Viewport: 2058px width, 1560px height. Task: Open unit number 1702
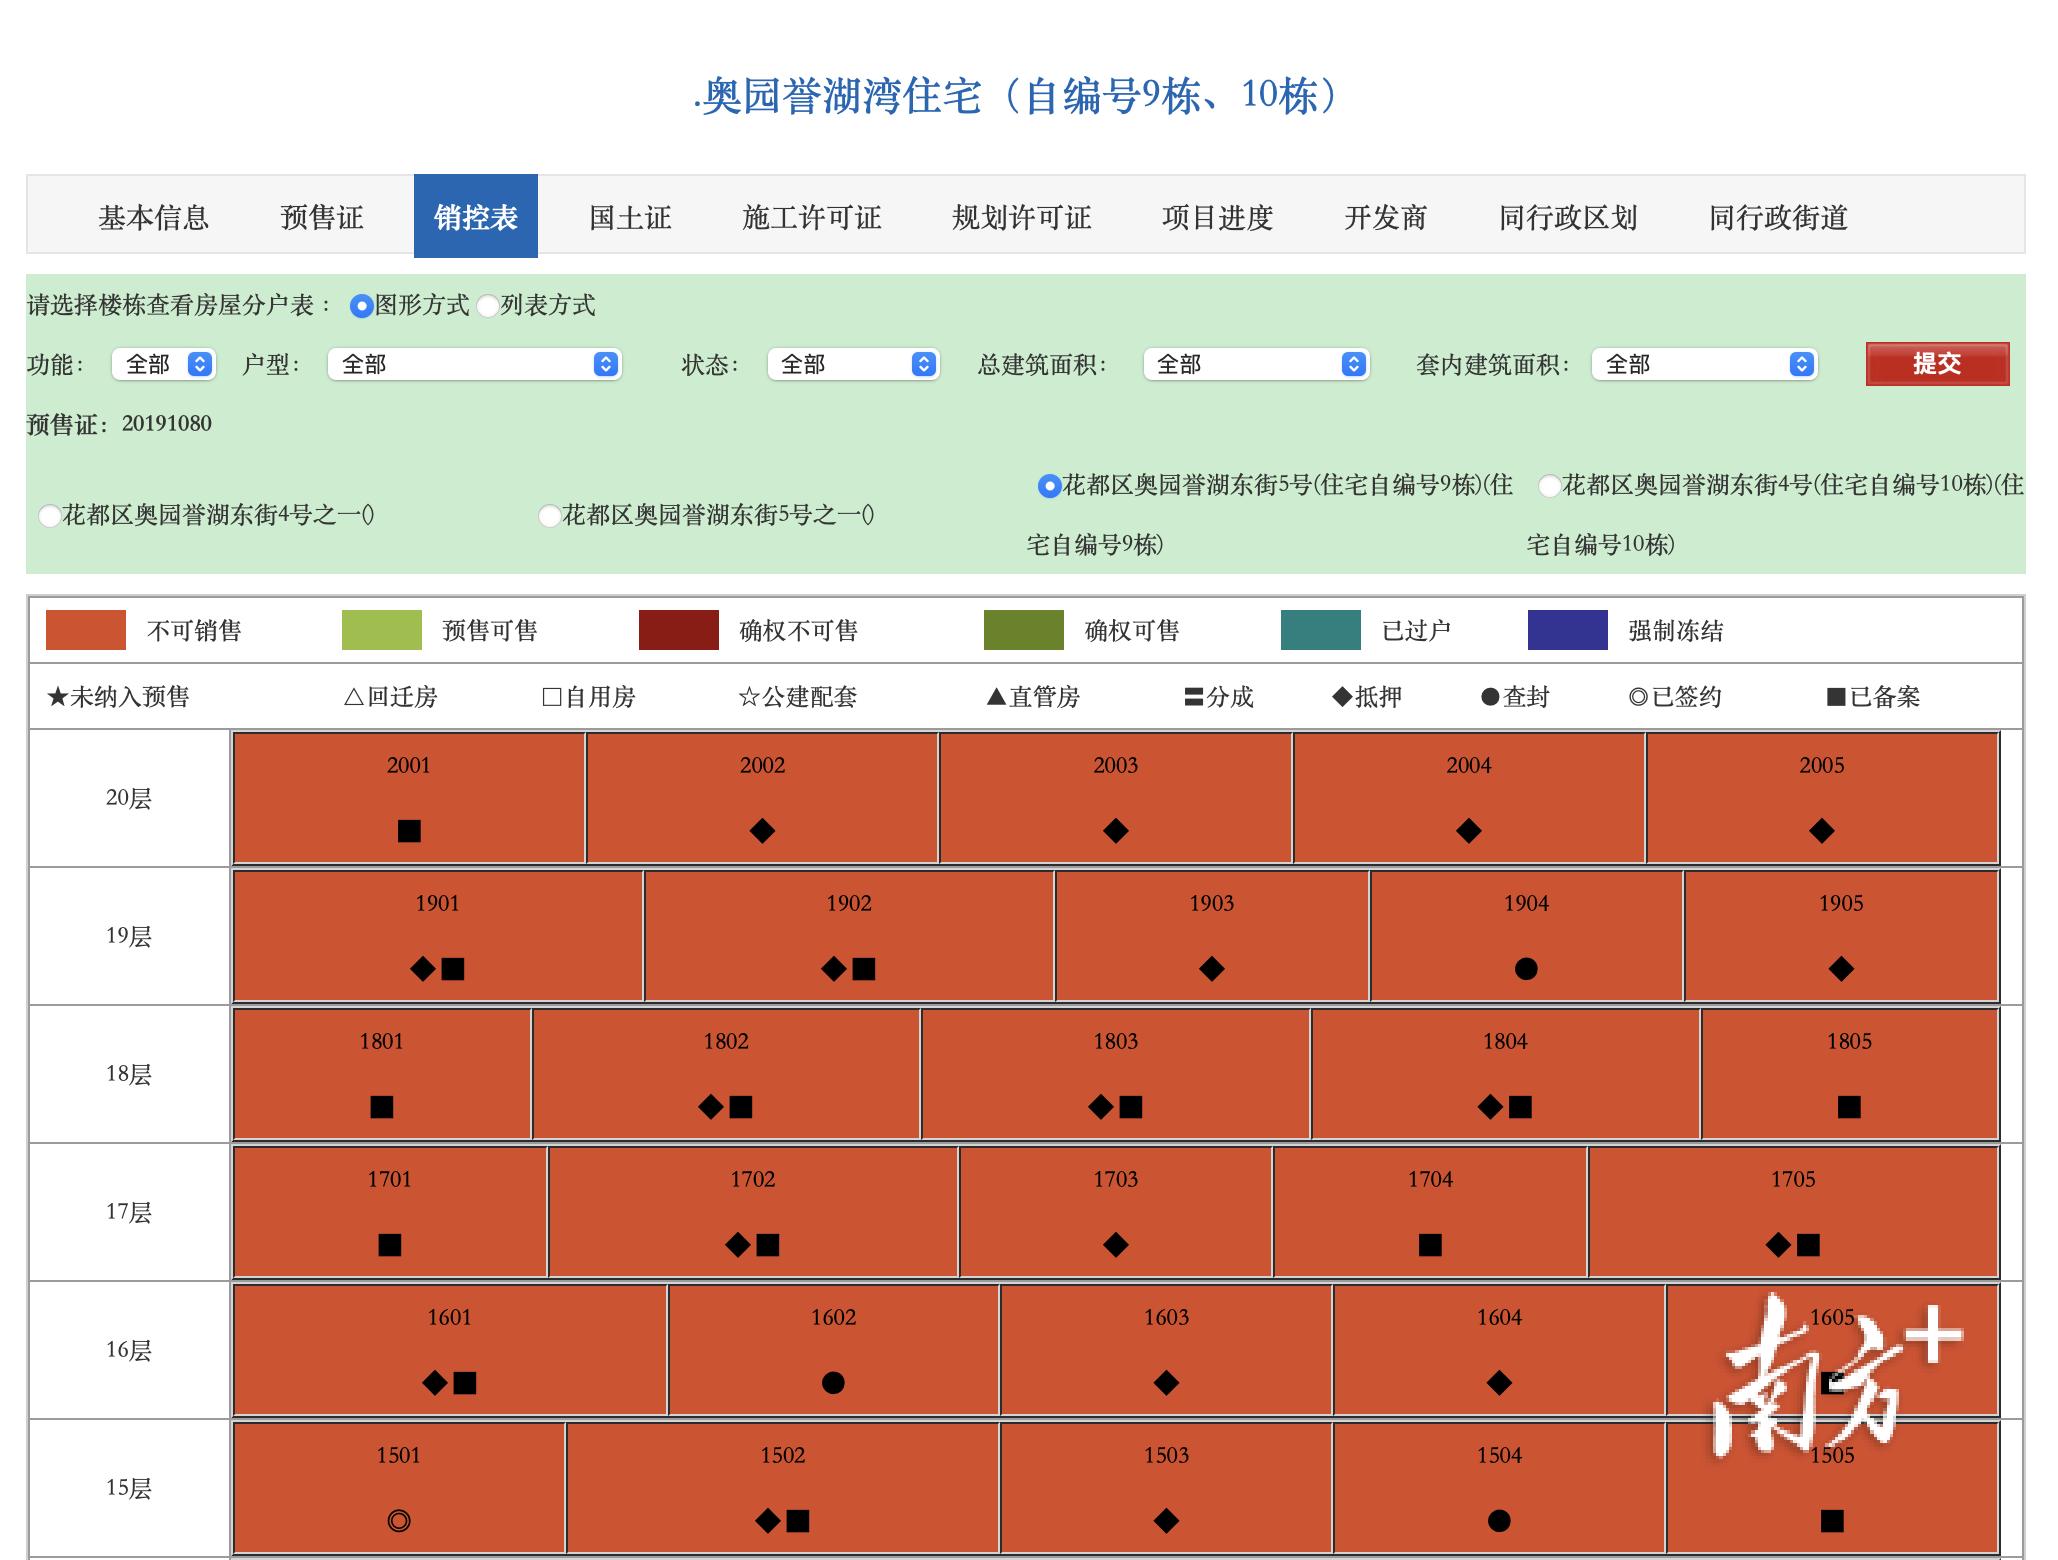pos(752,1179)
